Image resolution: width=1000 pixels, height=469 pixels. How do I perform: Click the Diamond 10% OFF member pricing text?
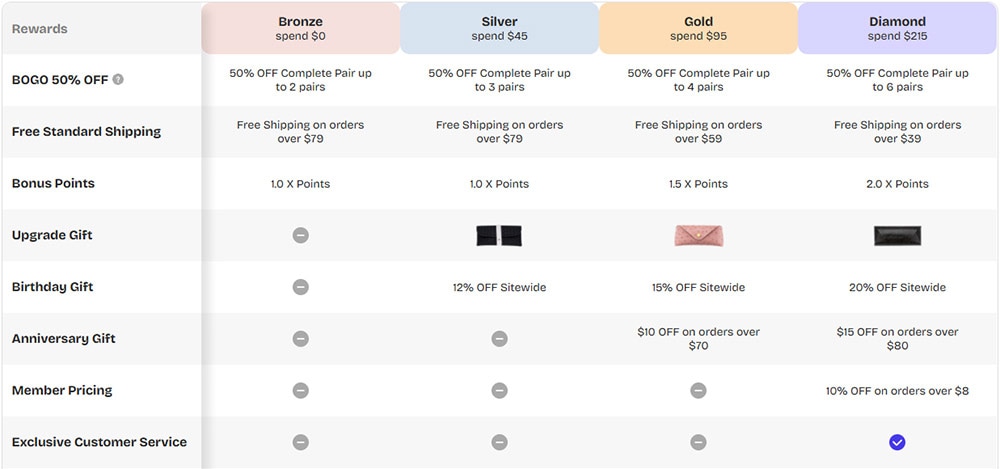coord(897,391)
